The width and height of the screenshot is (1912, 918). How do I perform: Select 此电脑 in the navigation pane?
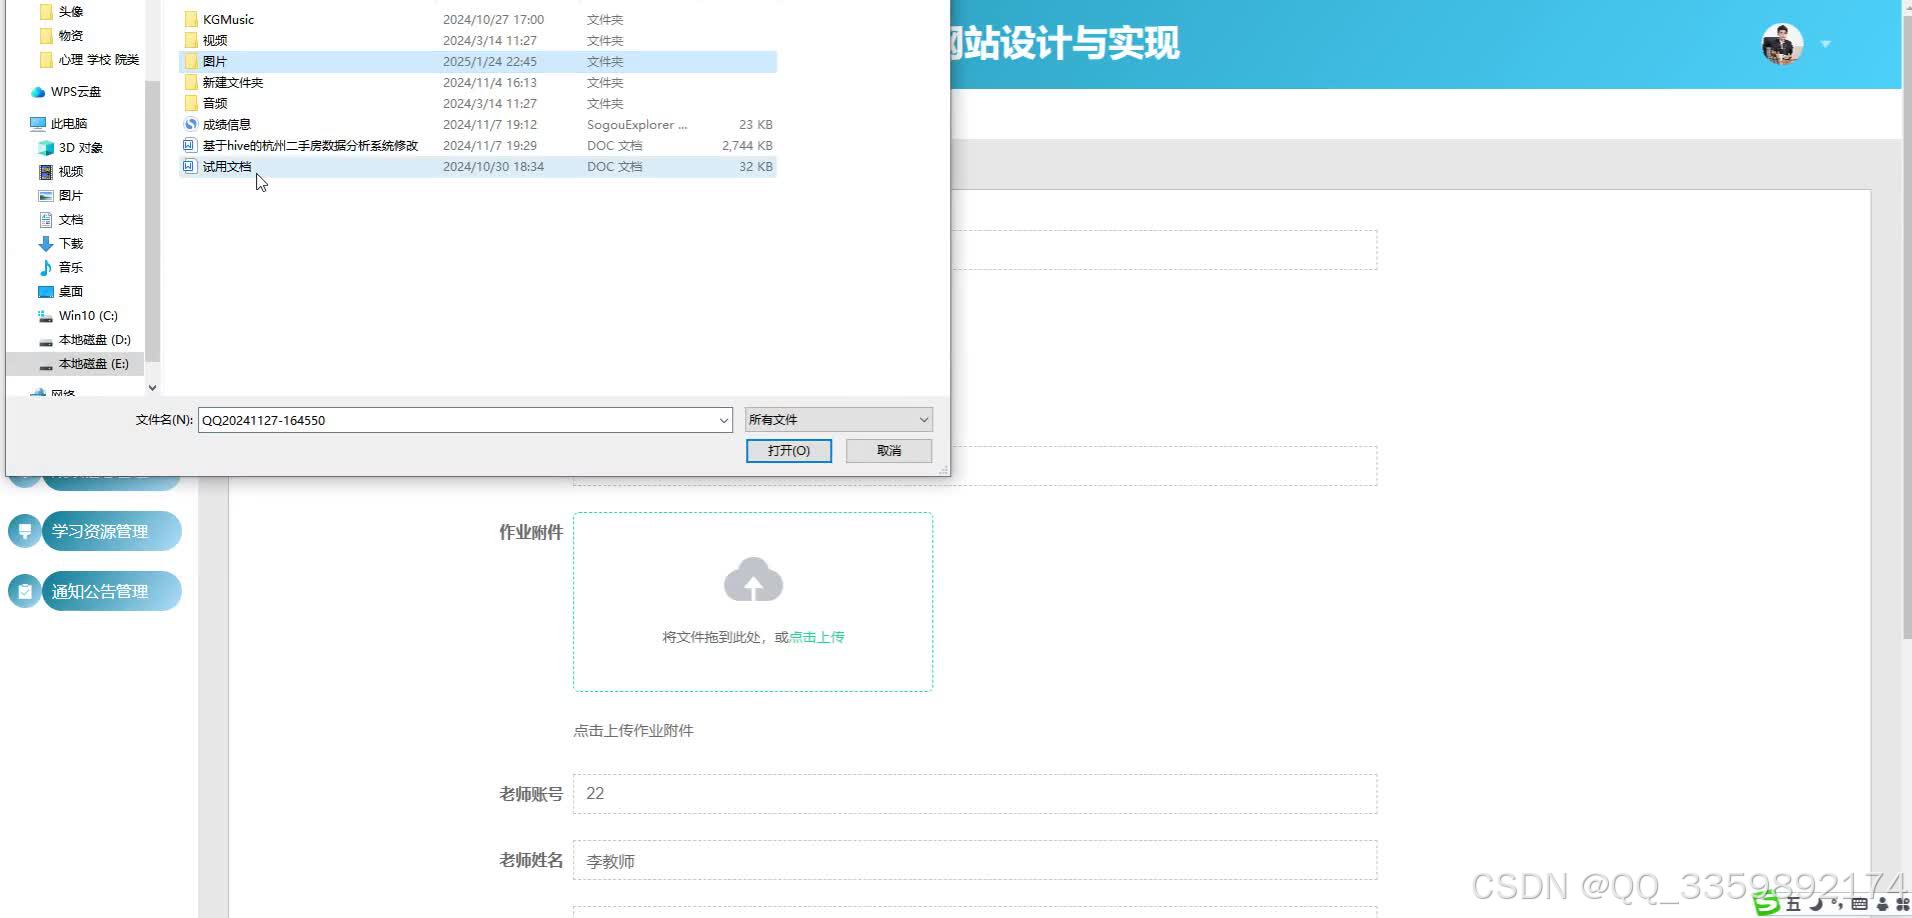[67, 123]
